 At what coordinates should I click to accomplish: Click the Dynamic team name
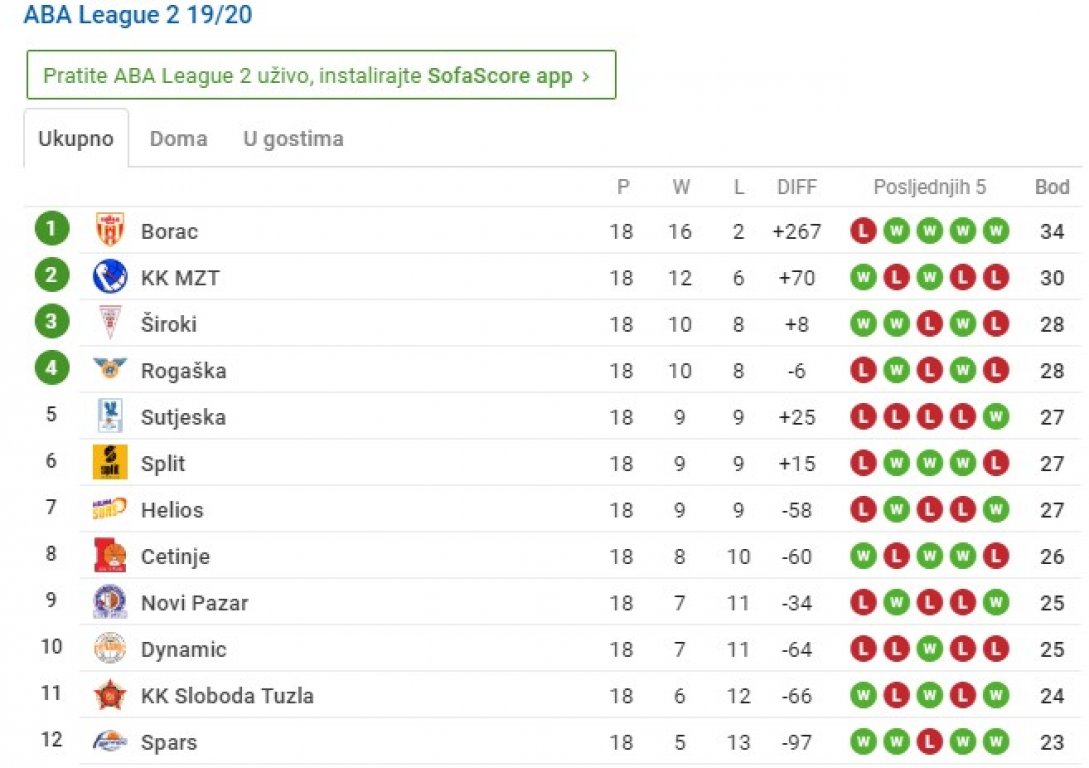click(183, 649)
